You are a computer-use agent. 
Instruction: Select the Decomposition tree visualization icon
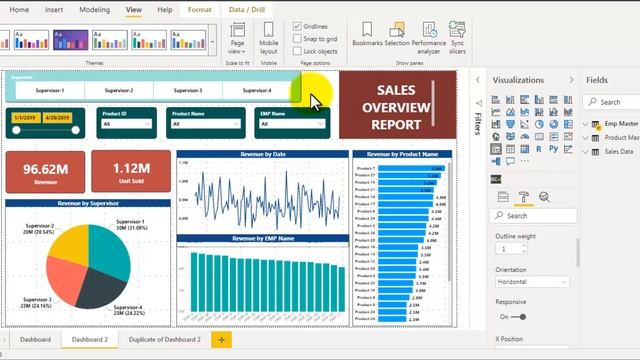pyautogui.click(x=496, y=161)
